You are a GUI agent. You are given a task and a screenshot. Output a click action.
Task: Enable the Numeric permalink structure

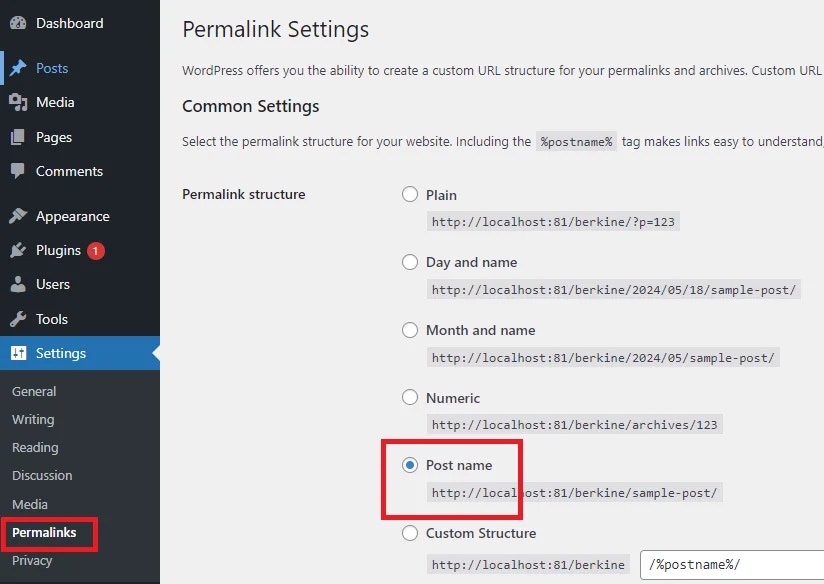[410, 397]
